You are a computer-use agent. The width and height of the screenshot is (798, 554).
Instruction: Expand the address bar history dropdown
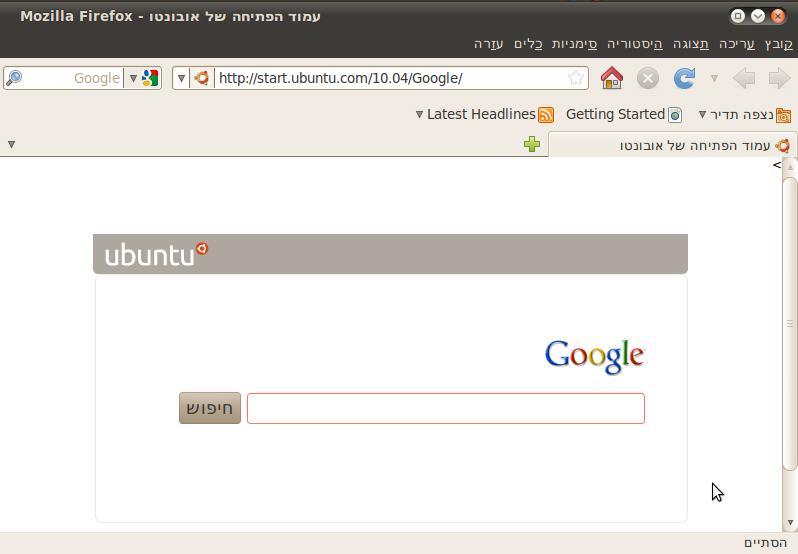tap(181, 78)
